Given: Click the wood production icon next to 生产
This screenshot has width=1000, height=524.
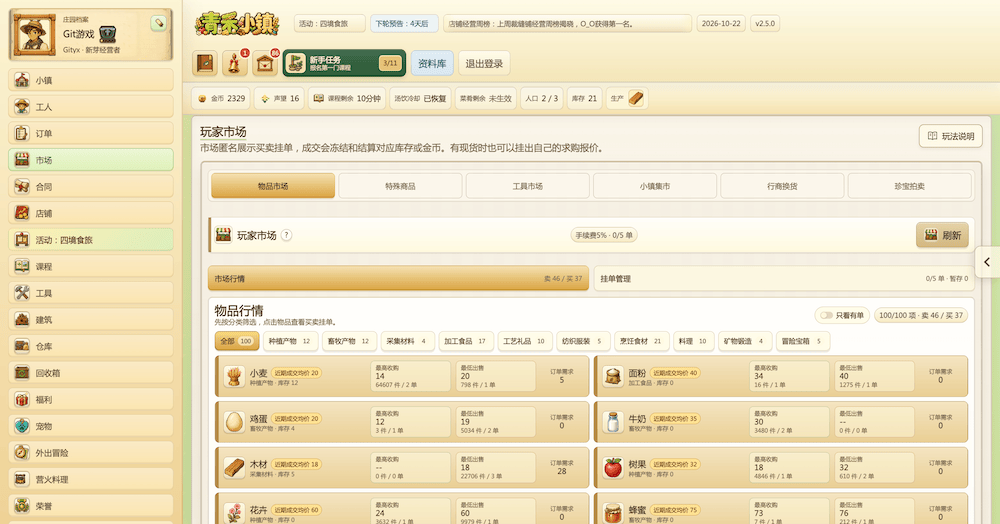Looking at the screenshot, I should 636,98.
